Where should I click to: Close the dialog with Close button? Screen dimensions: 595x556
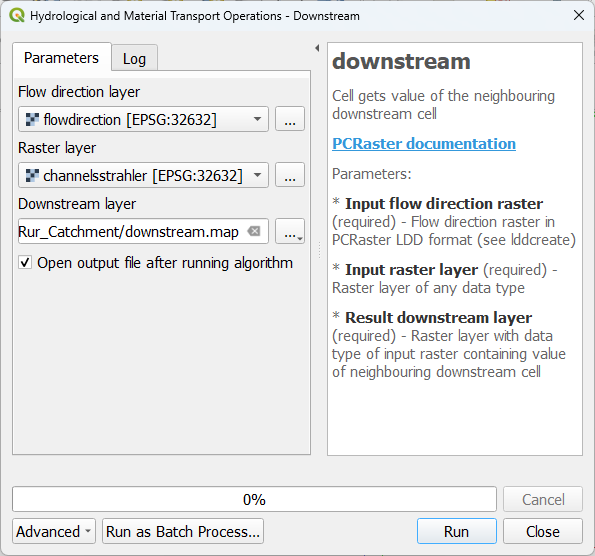(543, 531)
